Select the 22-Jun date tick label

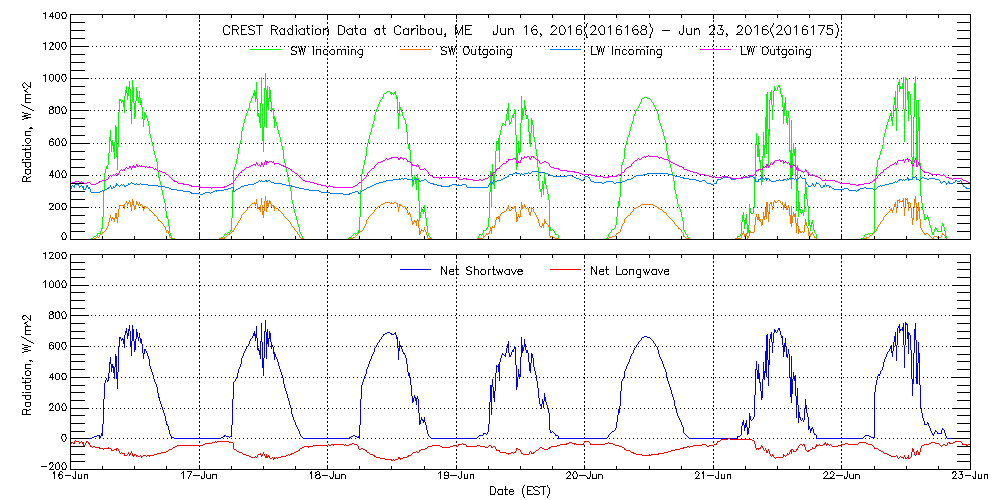(x=842, y=477)
